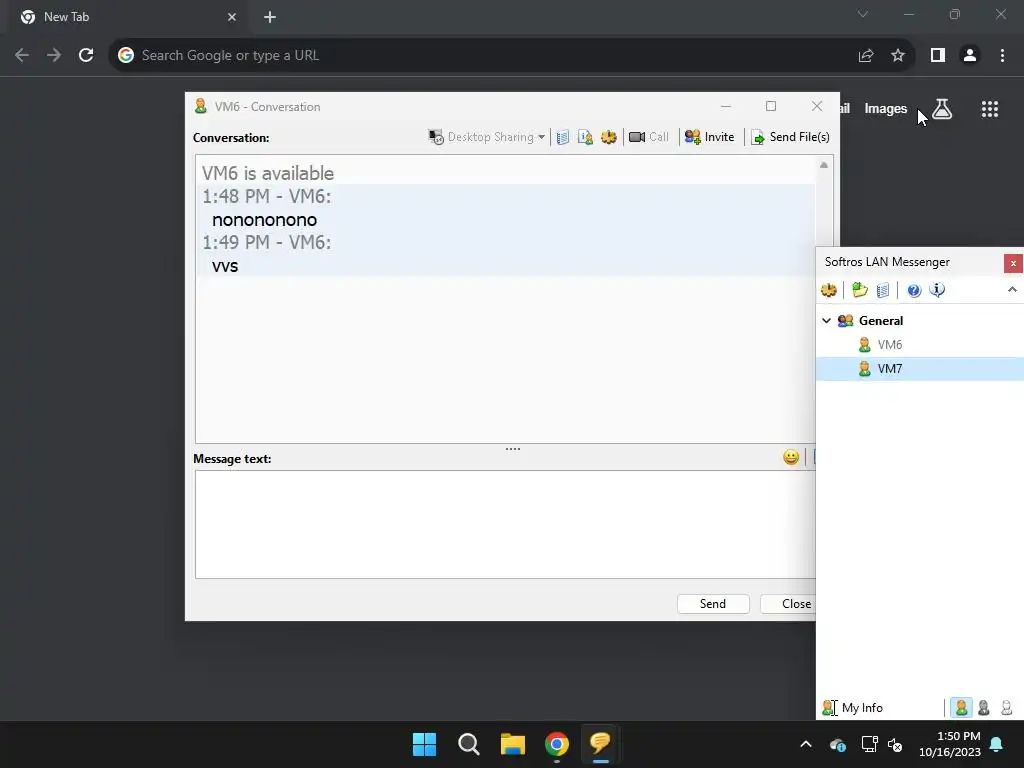Open notification bell in taskbar
This screenshot has width=1024, height=768.
997,744
